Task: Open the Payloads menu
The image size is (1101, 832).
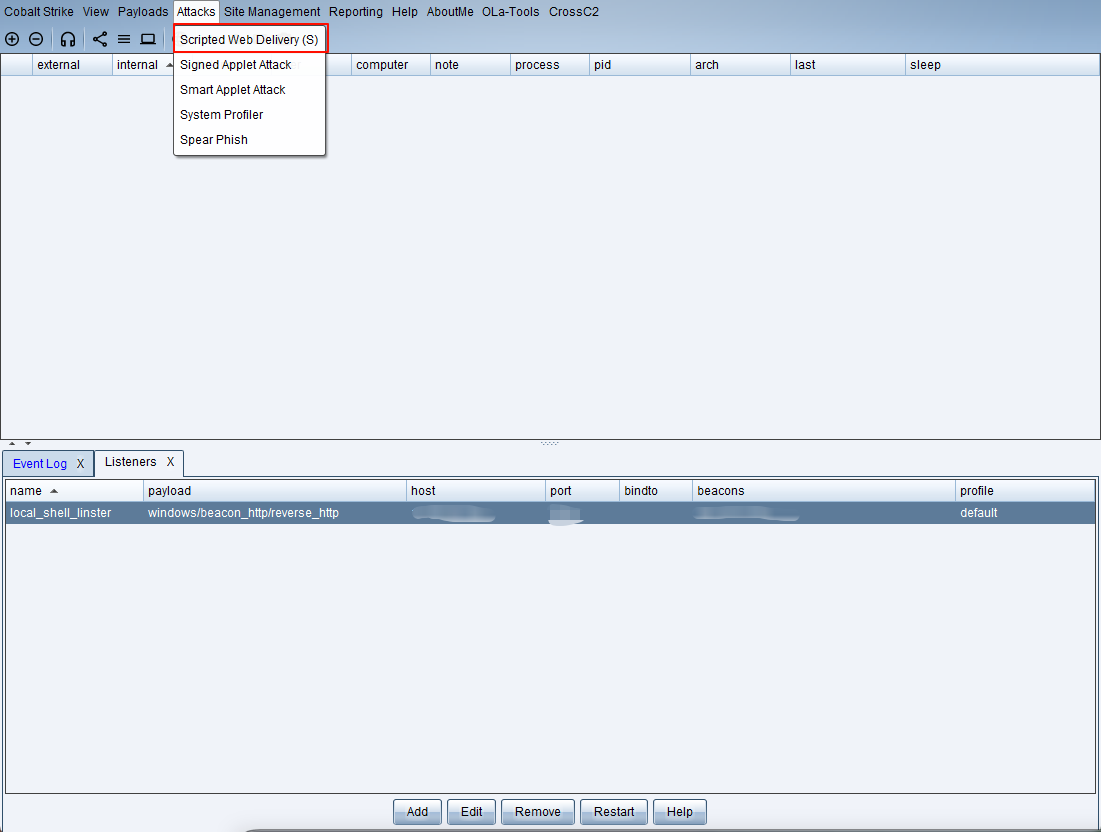Action: coord(143,12)
